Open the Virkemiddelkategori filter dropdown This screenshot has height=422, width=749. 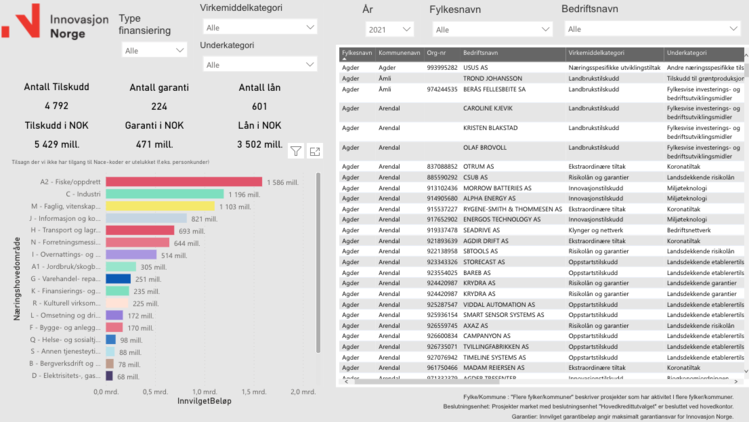tap(258, 28)
